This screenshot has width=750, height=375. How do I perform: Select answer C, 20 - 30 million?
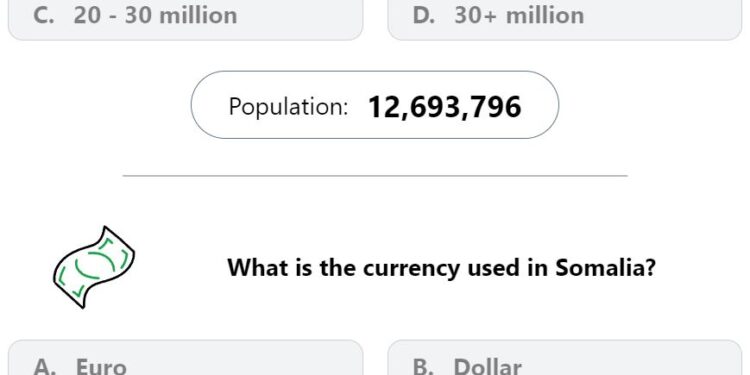(186, 20)
